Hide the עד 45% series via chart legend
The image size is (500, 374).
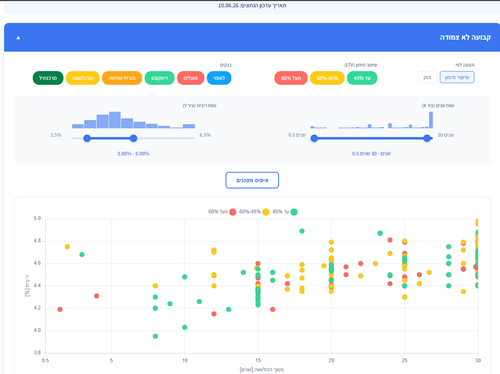pyautogui.click(x=285, y=212)
